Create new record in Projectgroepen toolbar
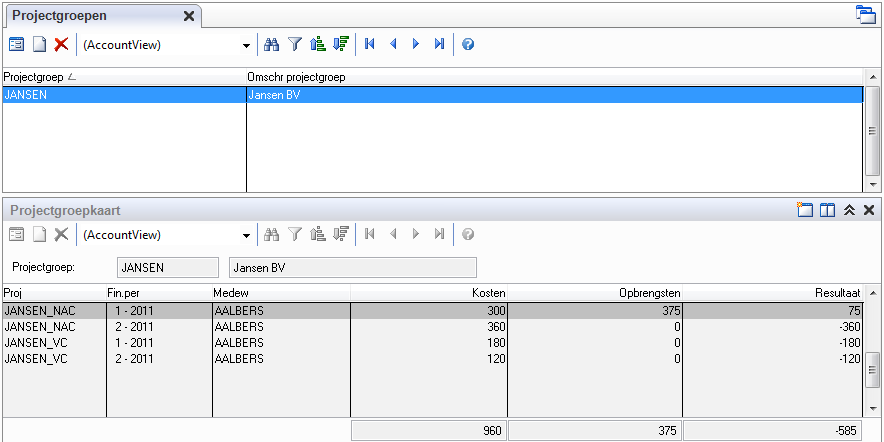Viewport: 884px width, 442px height. pyautogui.click(x=39, y=45)
